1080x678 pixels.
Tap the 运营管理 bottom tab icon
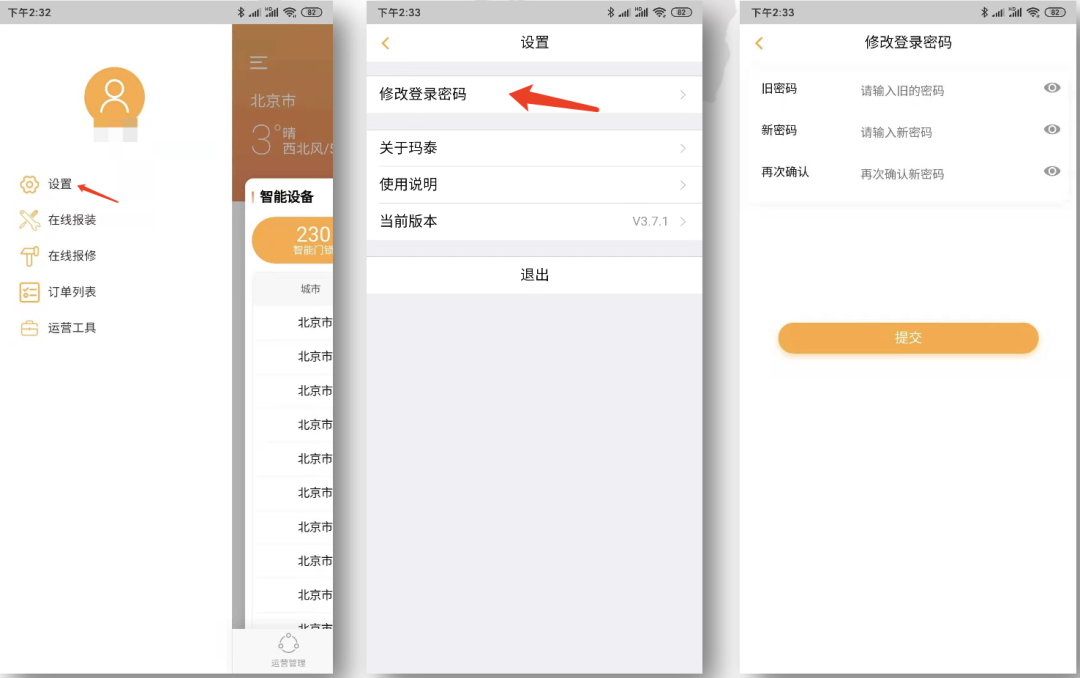pos(288,645)
